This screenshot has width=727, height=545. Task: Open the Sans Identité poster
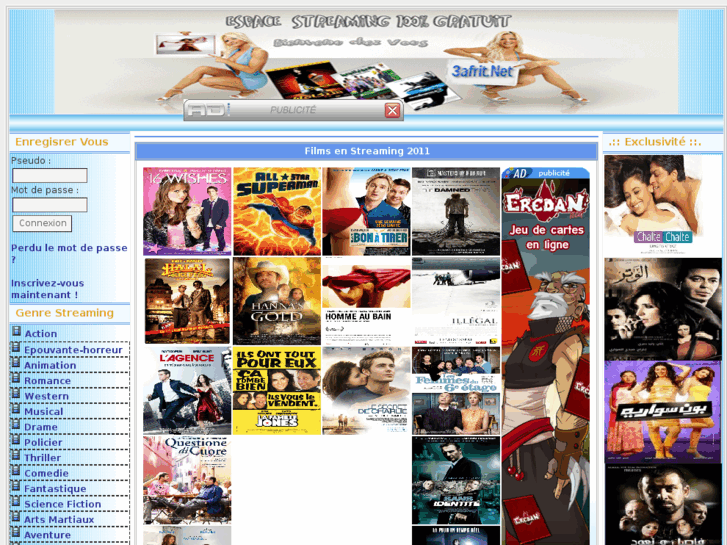tap(456, 481)
